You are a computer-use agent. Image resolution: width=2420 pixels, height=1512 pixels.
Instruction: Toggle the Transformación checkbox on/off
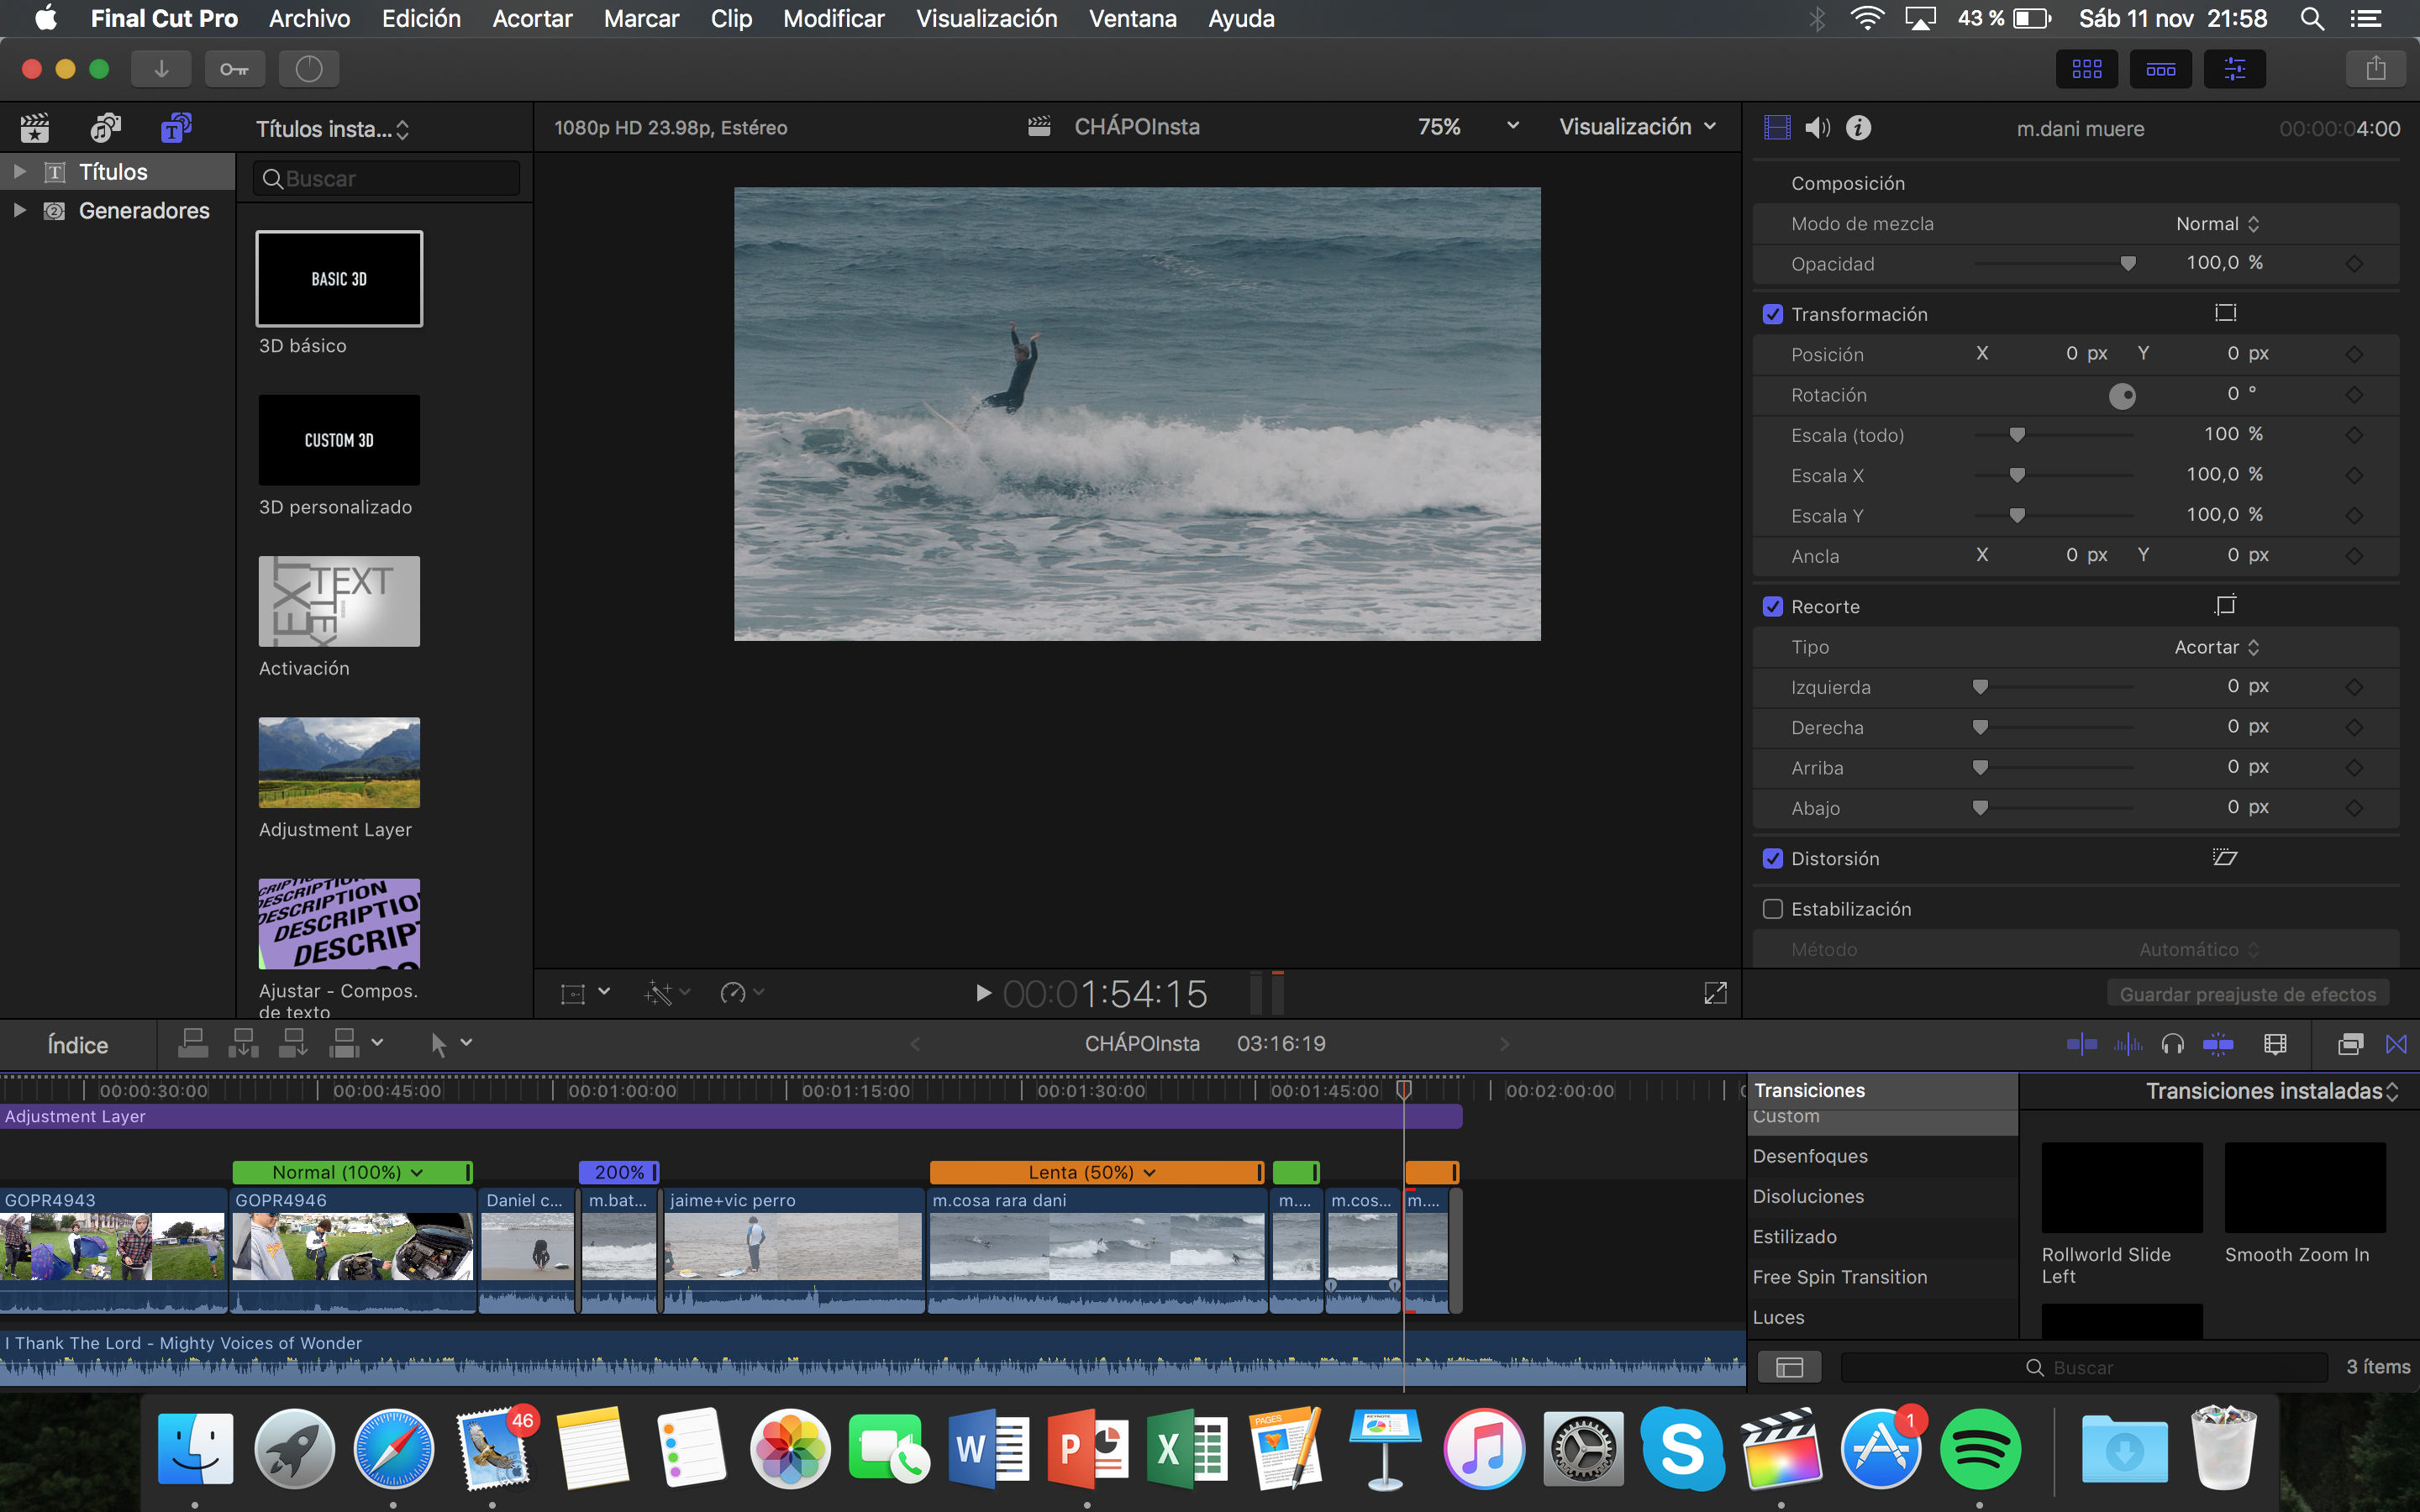tap(1770, 313)
